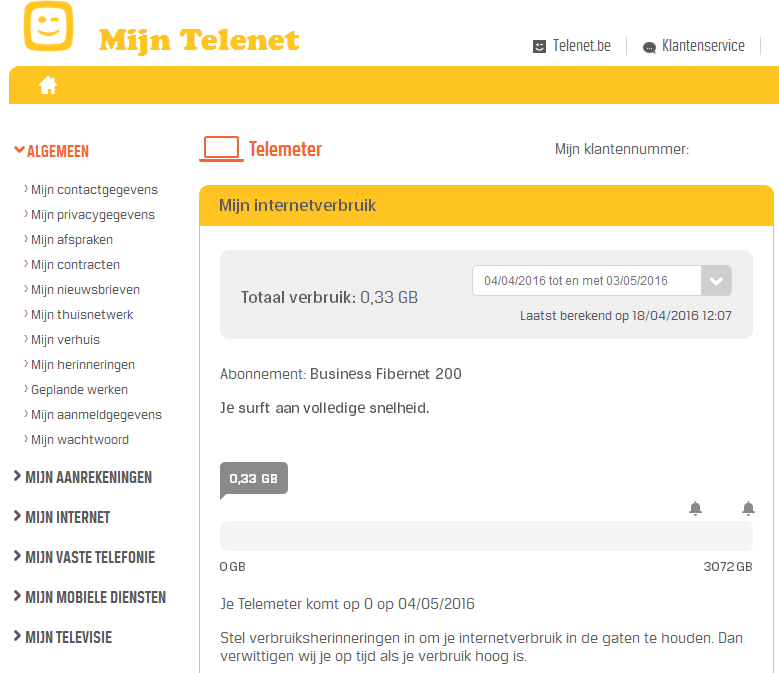Click the Klantenservice speech bubble icon
This screenshot has height=673, width=779.
point(649,47)
